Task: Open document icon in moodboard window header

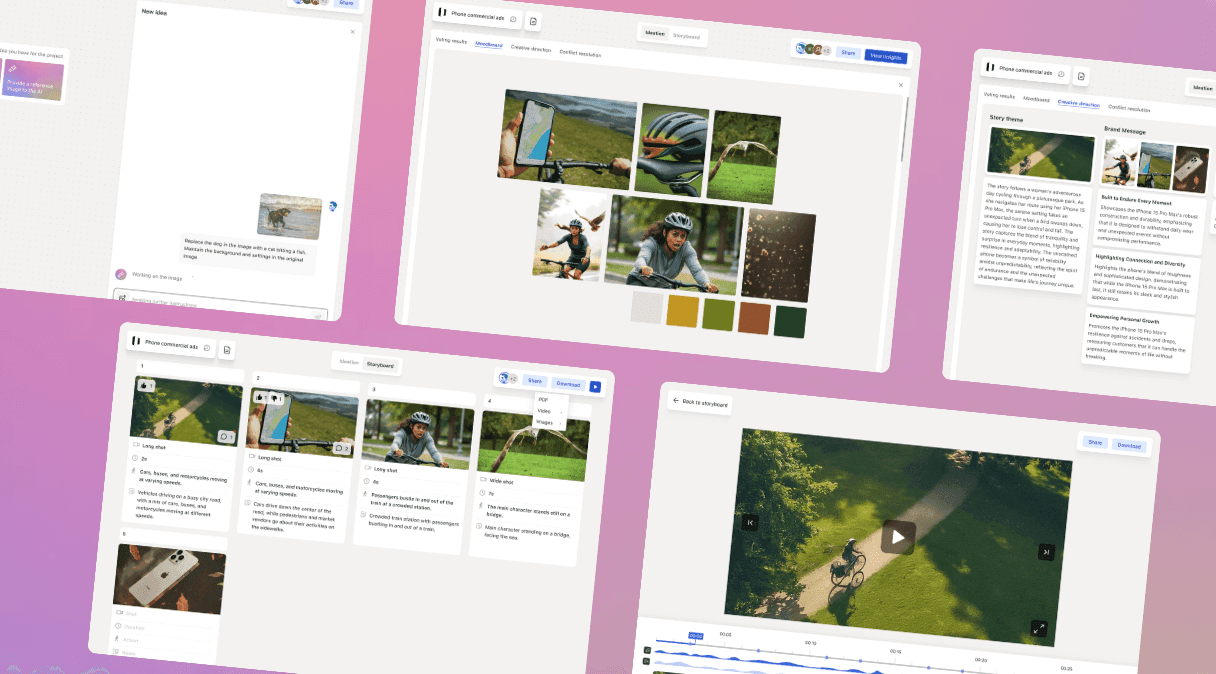Action: pyautogui.click(x=533, y=21)
